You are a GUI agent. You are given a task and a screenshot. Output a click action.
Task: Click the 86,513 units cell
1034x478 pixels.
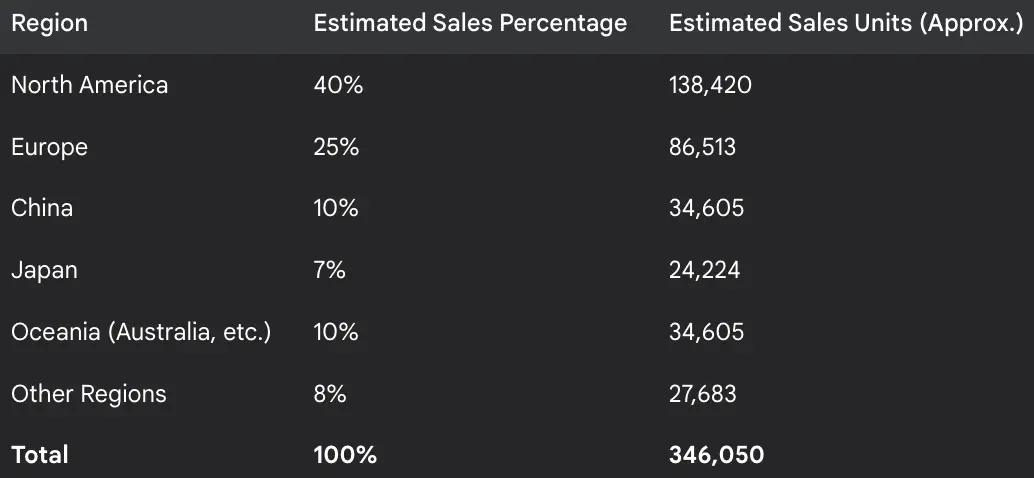[702, 147]
